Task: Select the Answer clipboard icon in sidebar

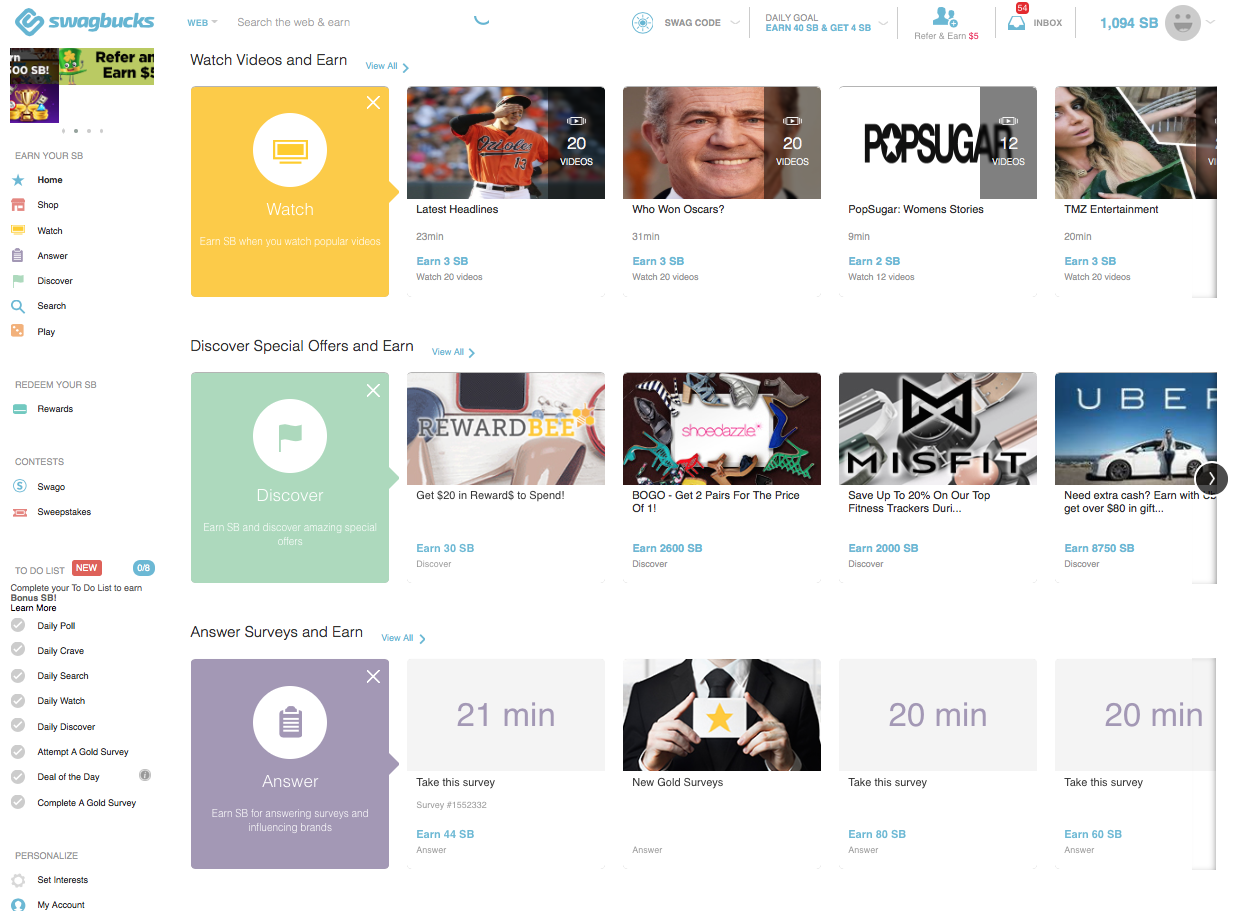Action: pos(18,256)
